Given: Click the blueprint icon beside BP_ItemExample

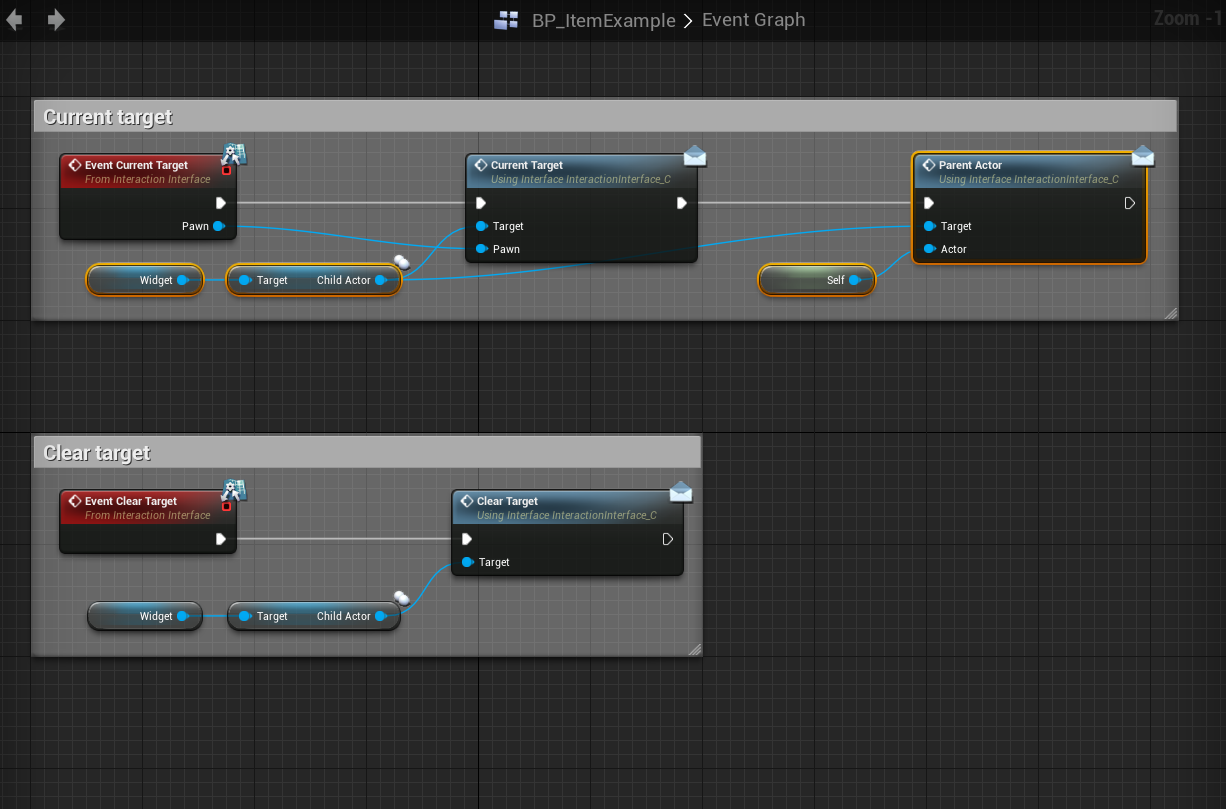Looking at the screenshot, I should [506, 21].
